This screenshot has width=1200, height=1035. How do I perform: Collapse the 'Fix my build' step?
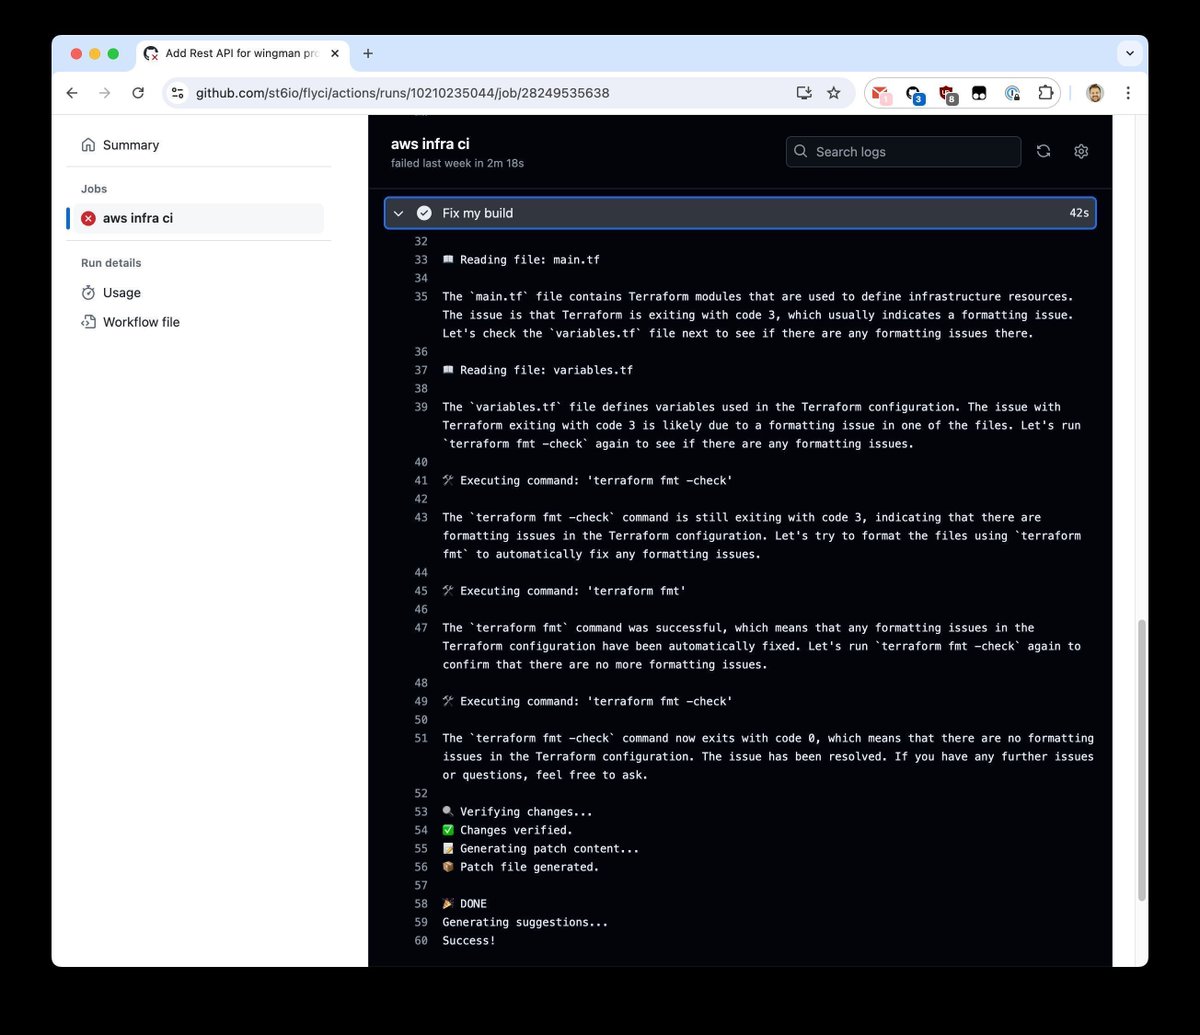click(398, 213)
